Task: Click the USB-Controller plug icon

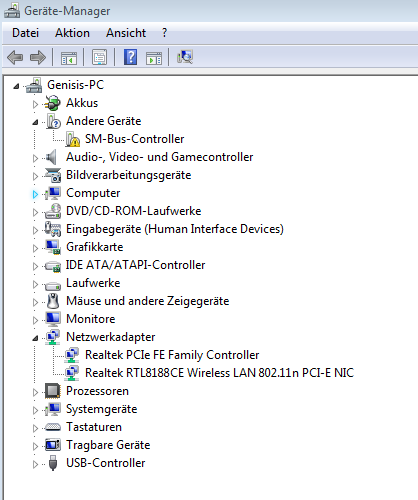Action: coord(53,463)
